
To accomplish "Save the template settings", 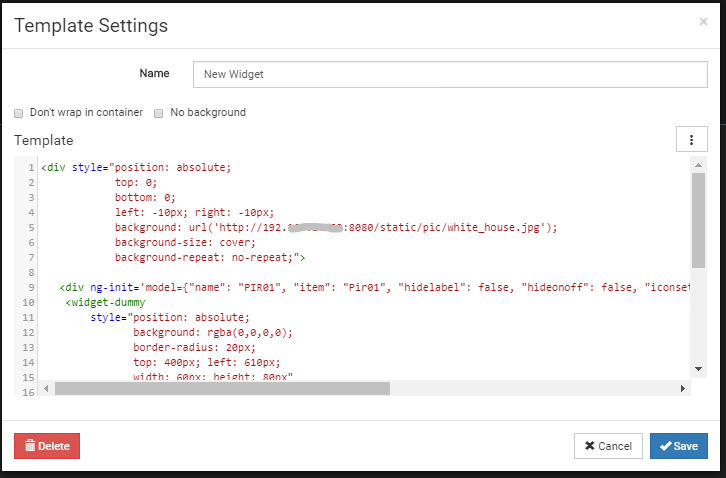I will [679, 446].
